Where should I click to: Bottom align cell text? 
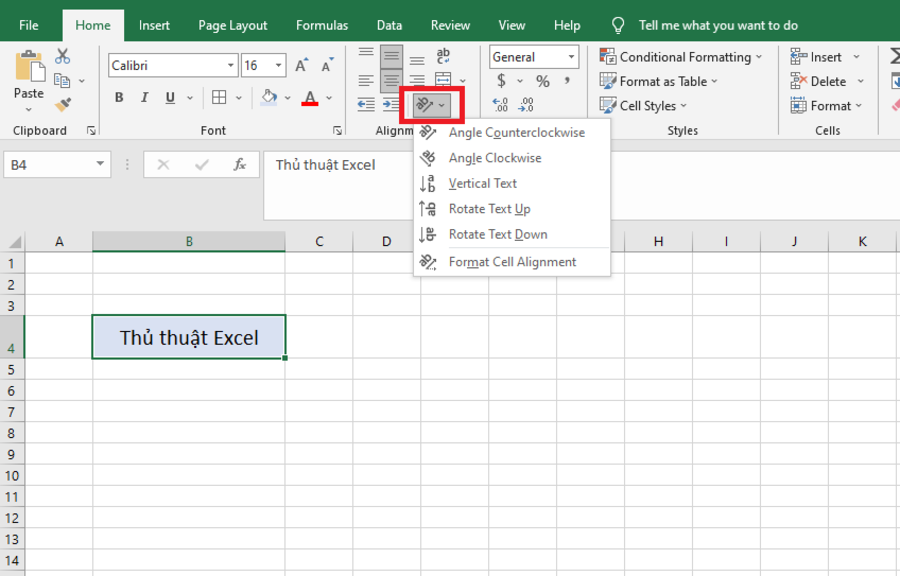(417, 60)
